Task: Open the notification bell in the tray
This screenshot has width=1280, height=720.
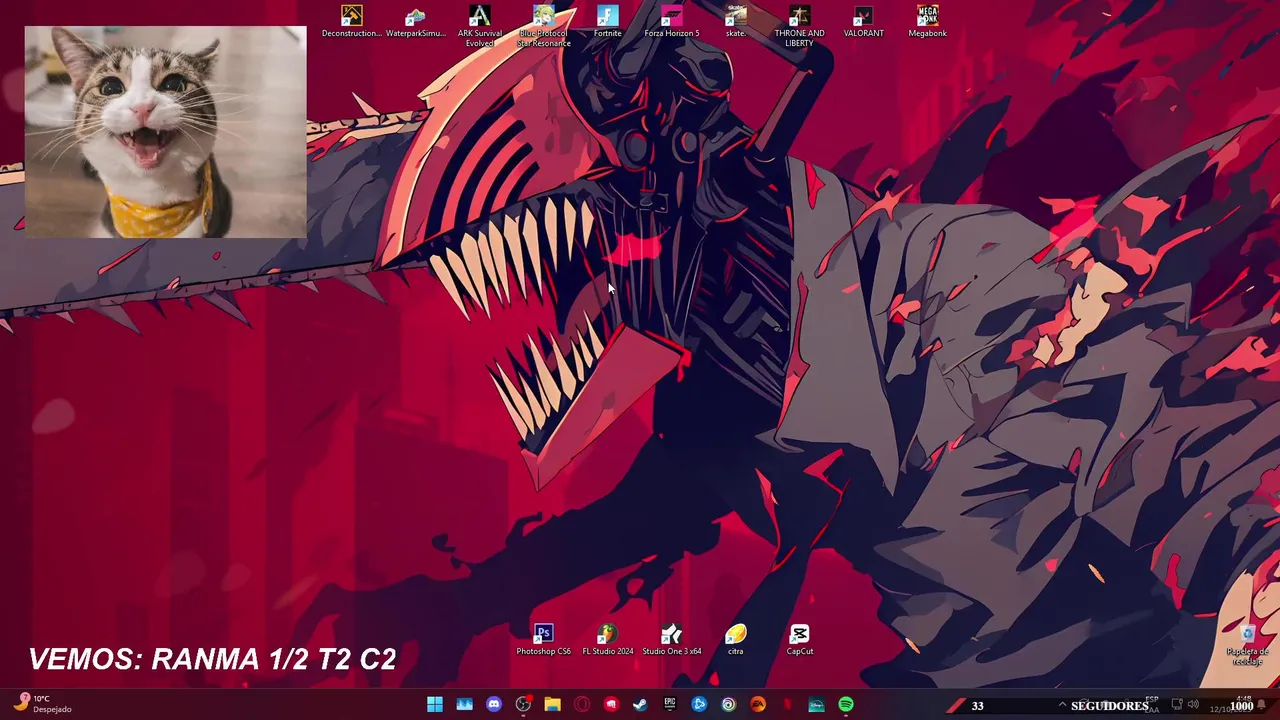Action: 1261,705
